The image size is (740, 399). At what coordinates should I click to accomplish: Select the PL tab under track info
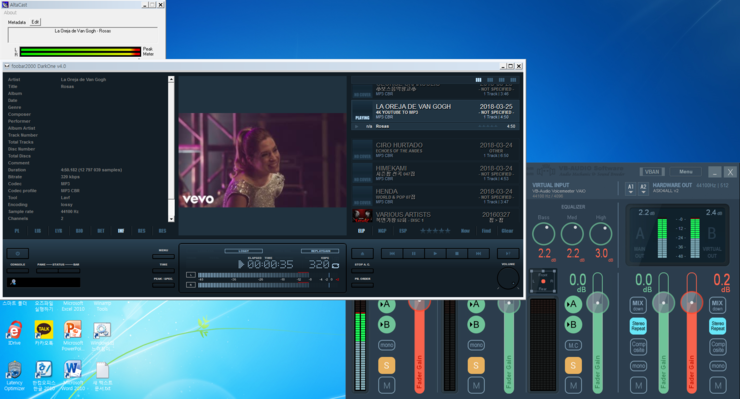pyautogui.click(x=17, y=231)
